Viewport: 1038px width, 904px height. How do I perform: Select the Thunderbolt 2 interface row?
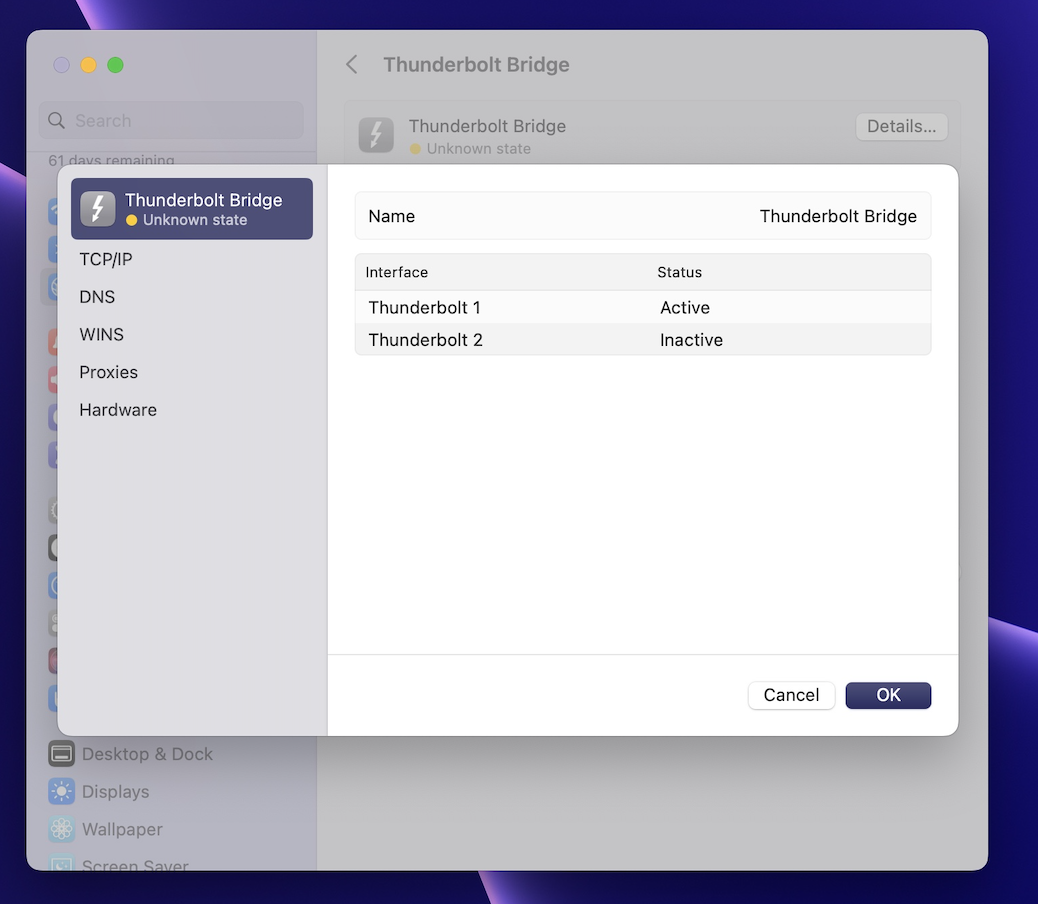(x=643, y=339)
